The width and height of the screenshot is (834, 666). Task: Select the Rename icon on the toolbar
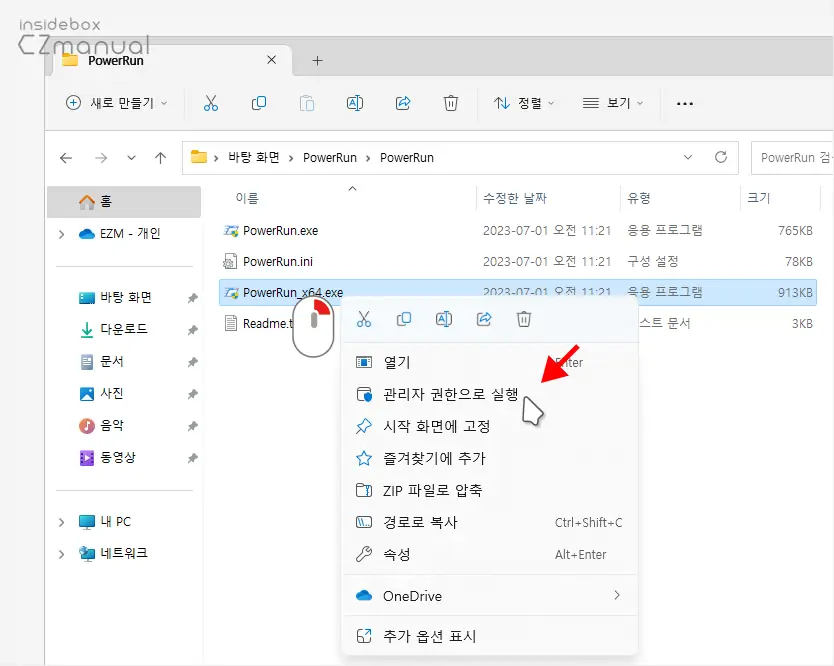tap(354, 103)
